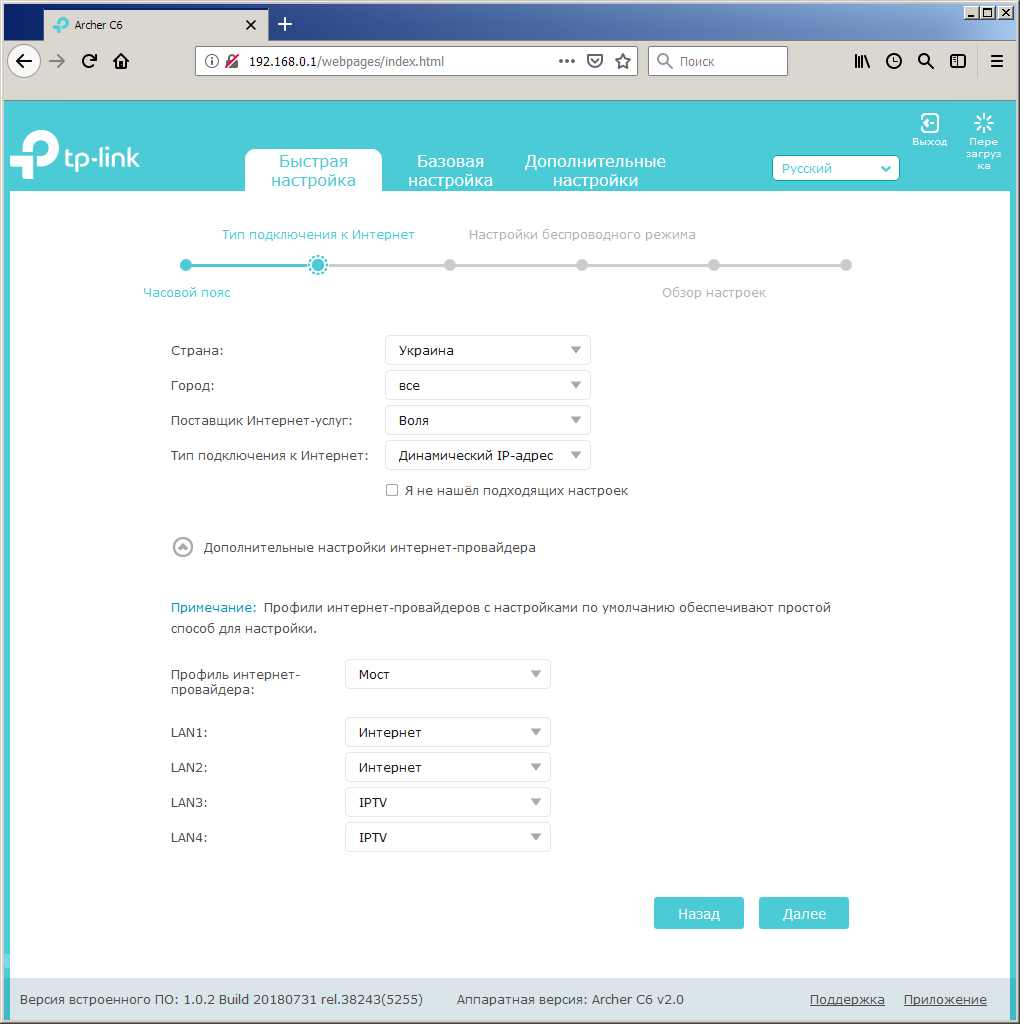Open a new browser tab
Image resolution: width=1020 pixels, height=1024 pixels.
tap(285, 24)
